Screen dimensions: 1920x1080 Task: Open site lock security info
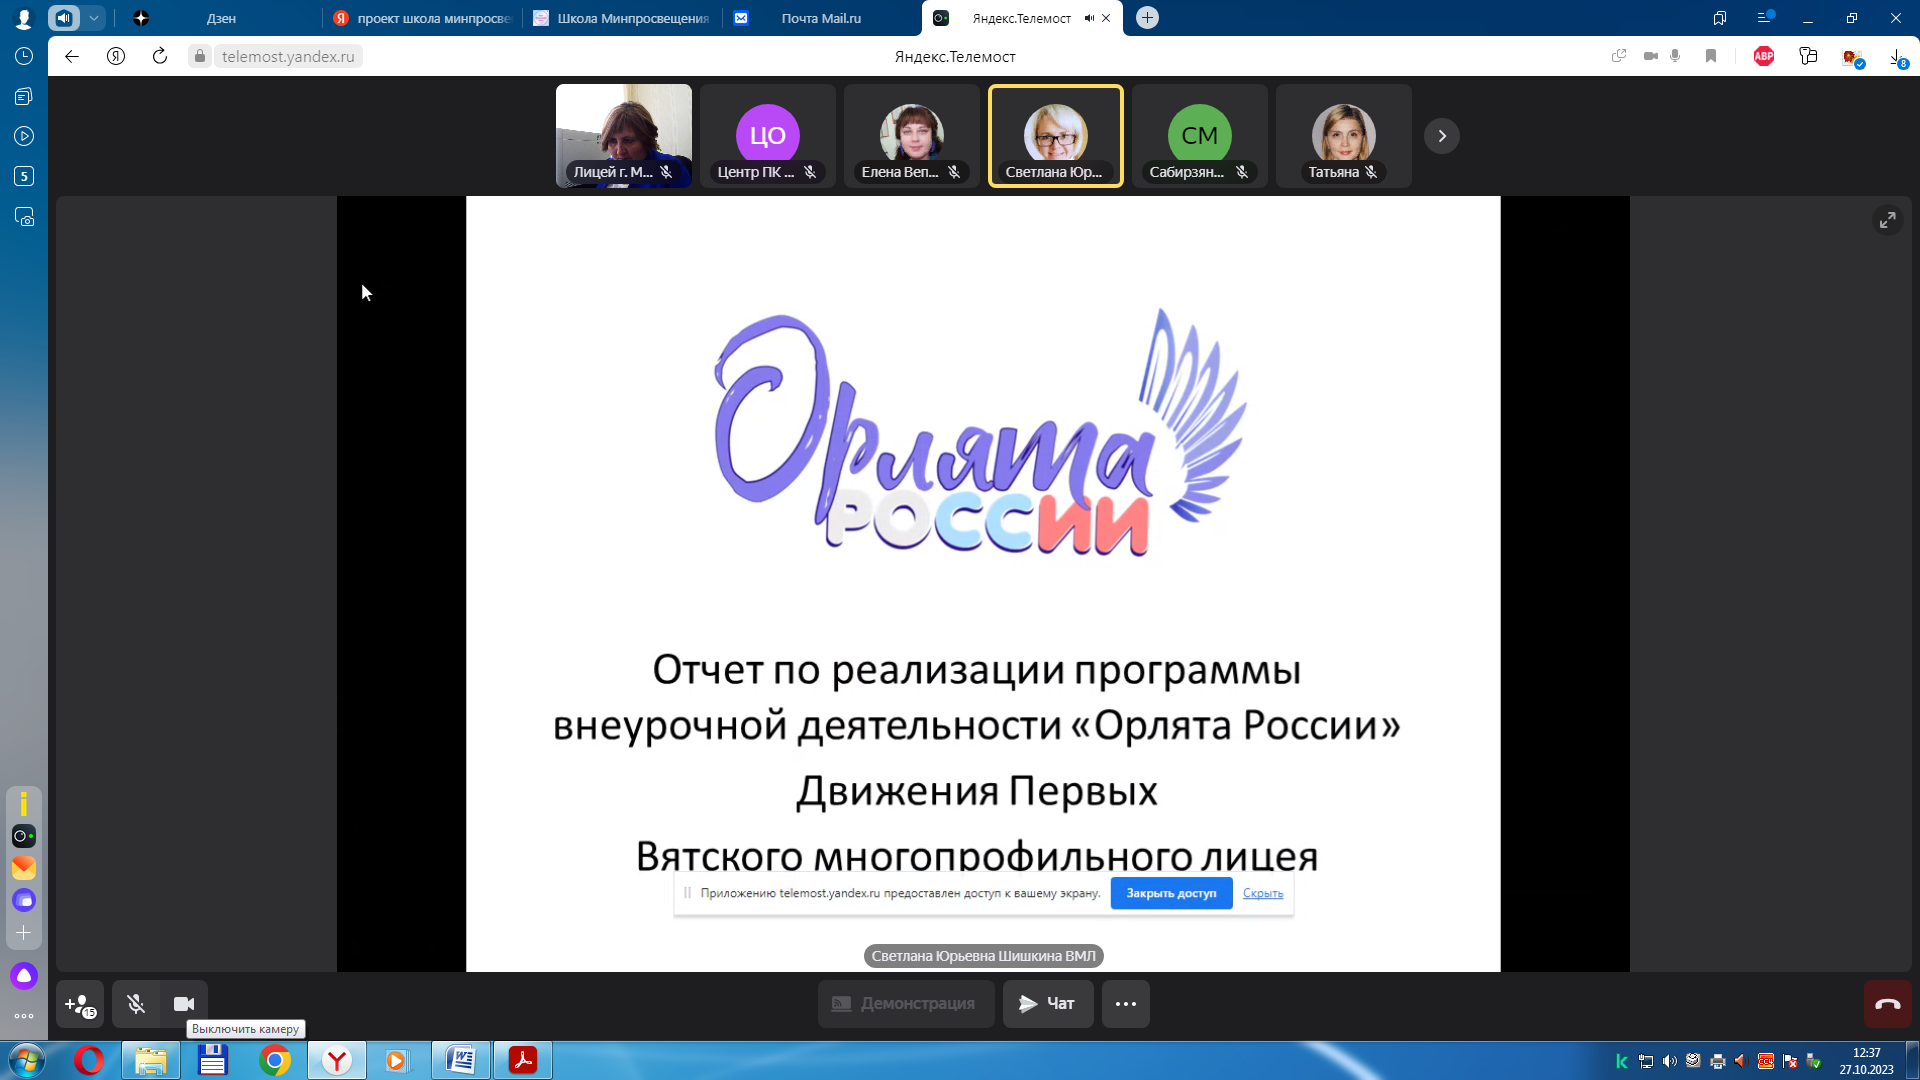tap(200, 56)
